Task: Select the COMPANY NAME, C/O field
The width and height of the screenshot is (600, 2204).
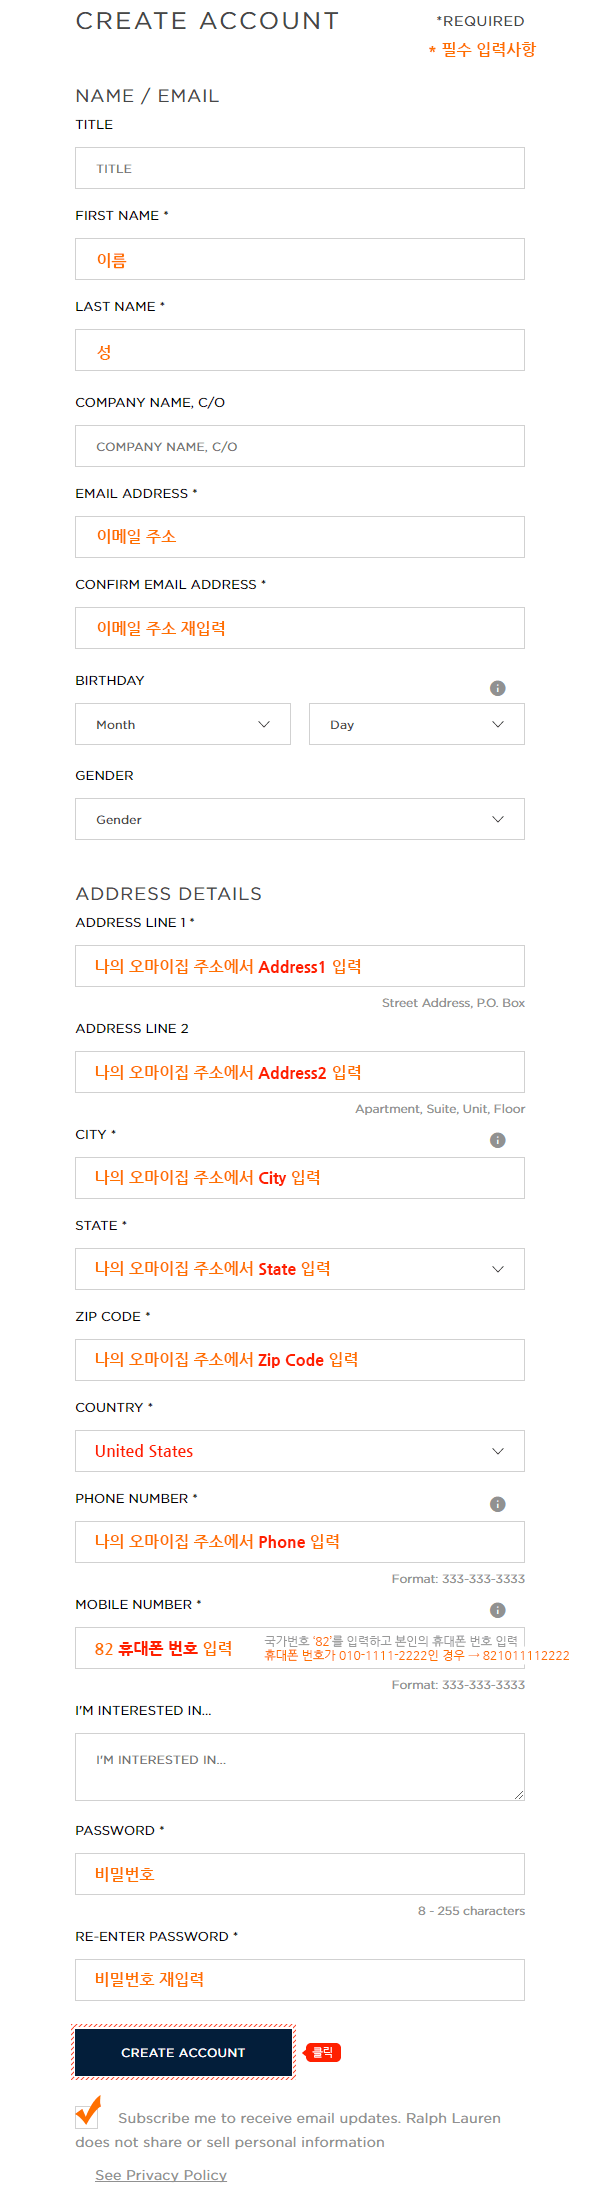Action: (x=299, y=445)
